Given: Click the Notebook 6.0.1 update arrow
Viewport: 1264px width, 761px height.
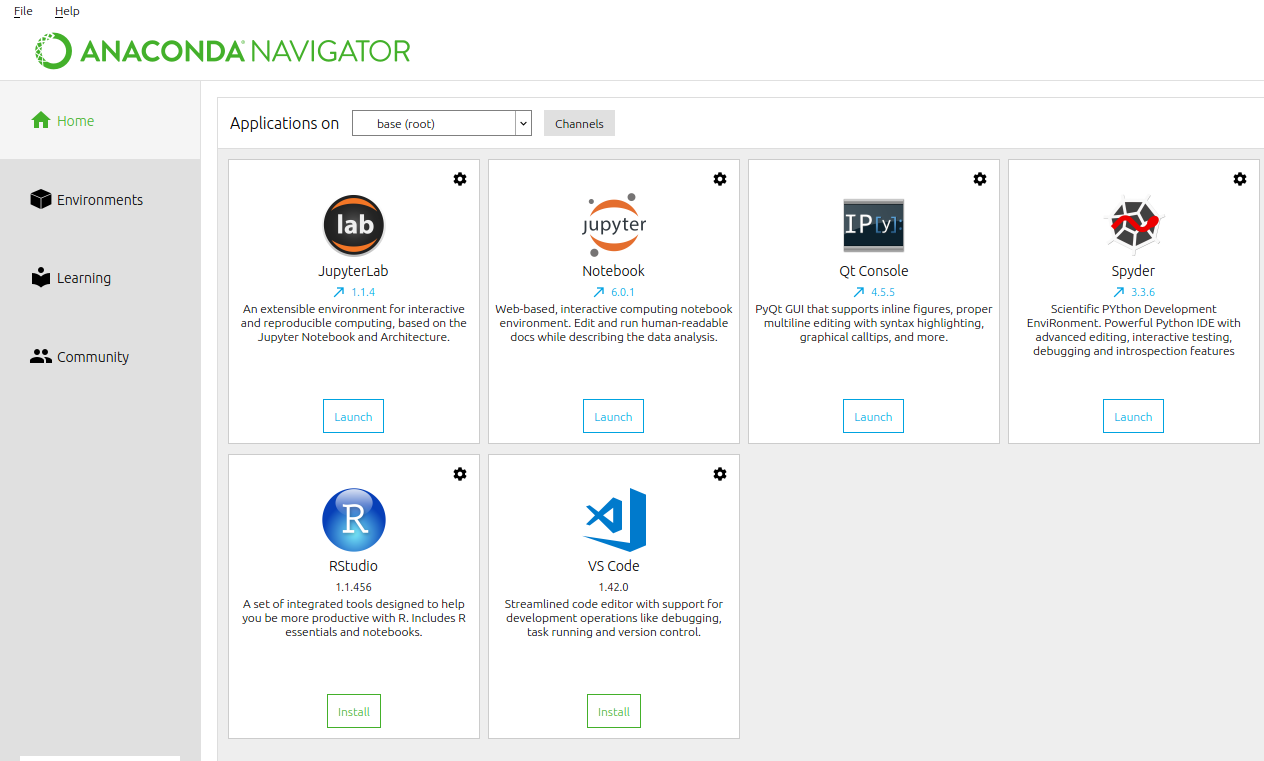Looking at the screenshot, I should pyautogui.click(x=599, y=293).
